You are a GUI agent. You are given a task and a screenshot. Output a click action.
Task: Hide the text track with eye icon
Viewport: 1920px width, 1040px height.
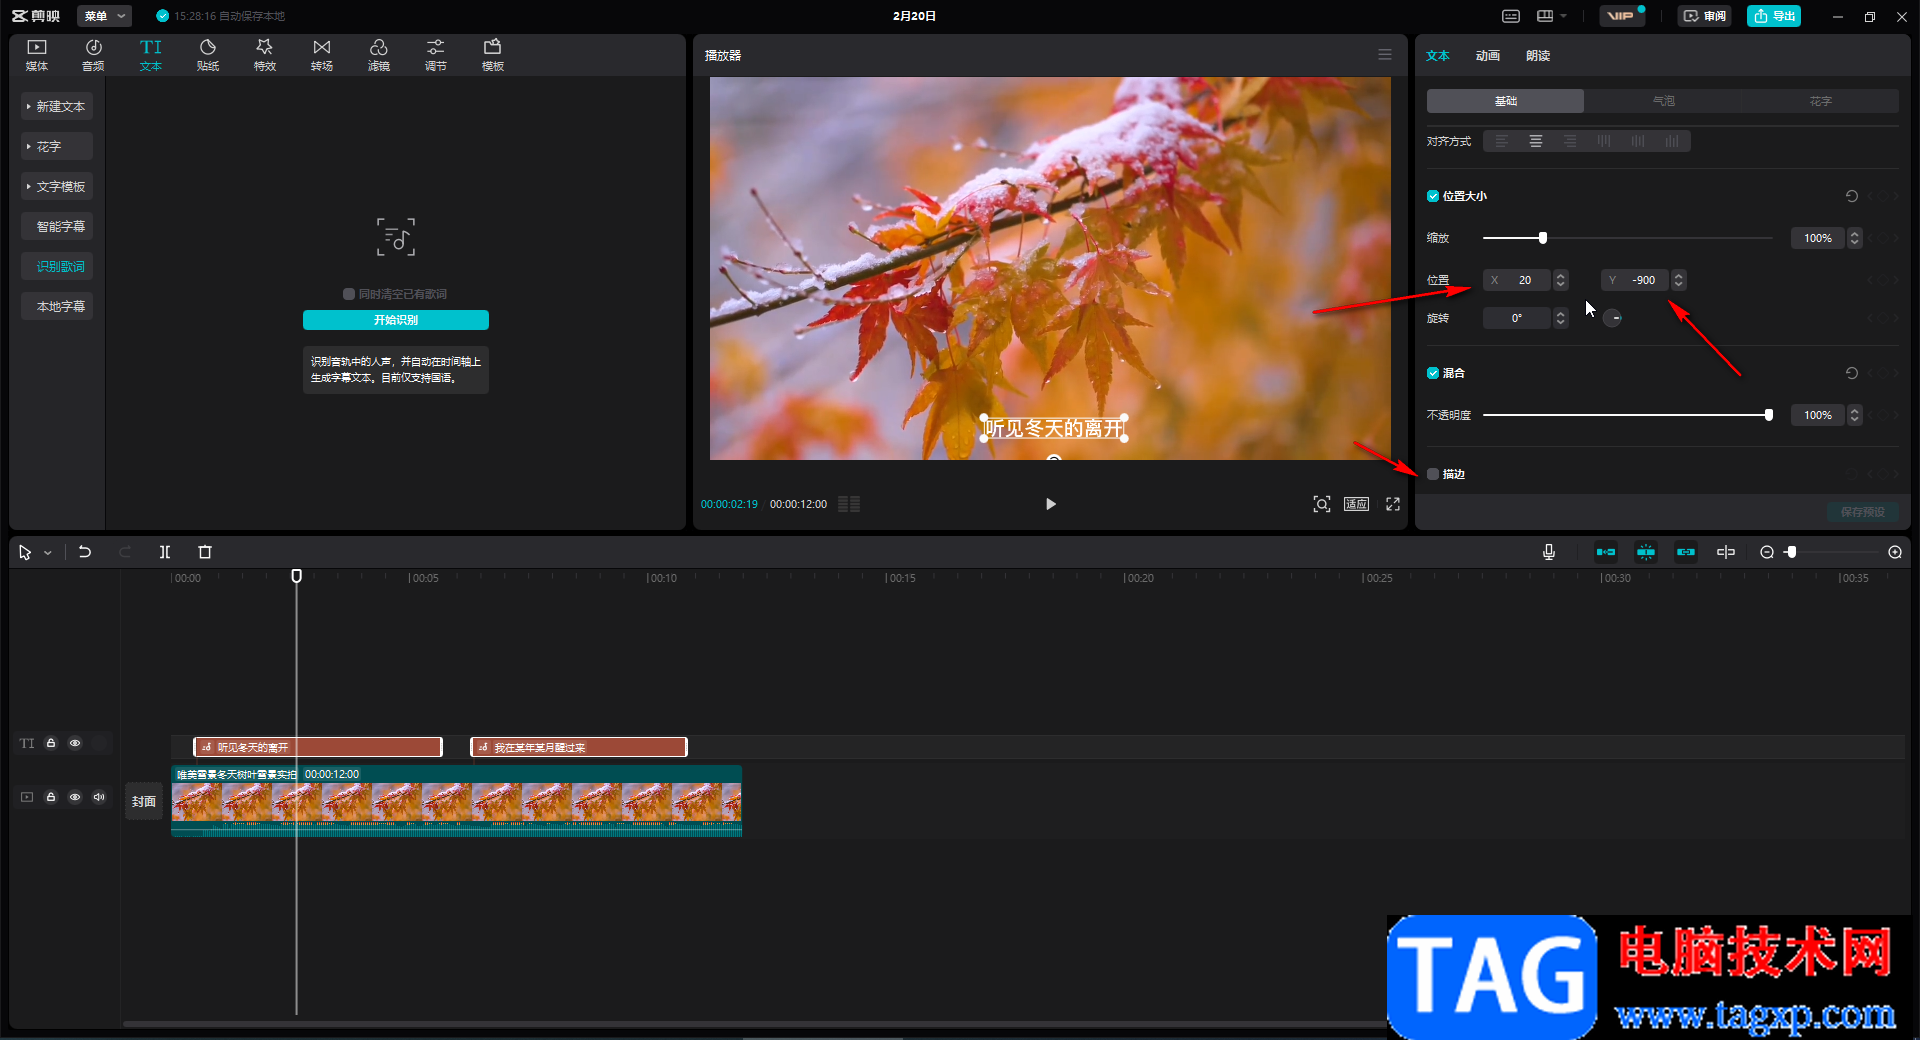point(75,743)
